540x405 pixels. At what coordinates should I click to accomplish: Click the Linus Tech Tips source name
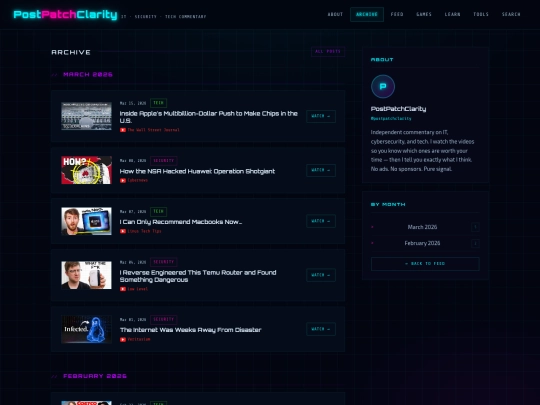(144, 231)
